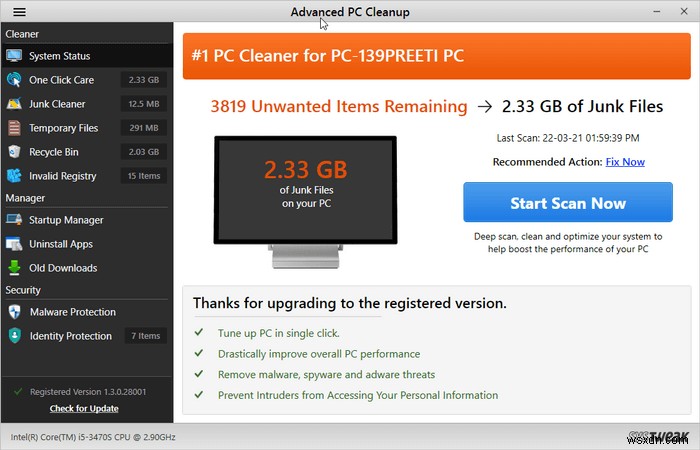Click the Identity Protection shield icon
This screenshot has width=700, height=450.
point(14,336)
